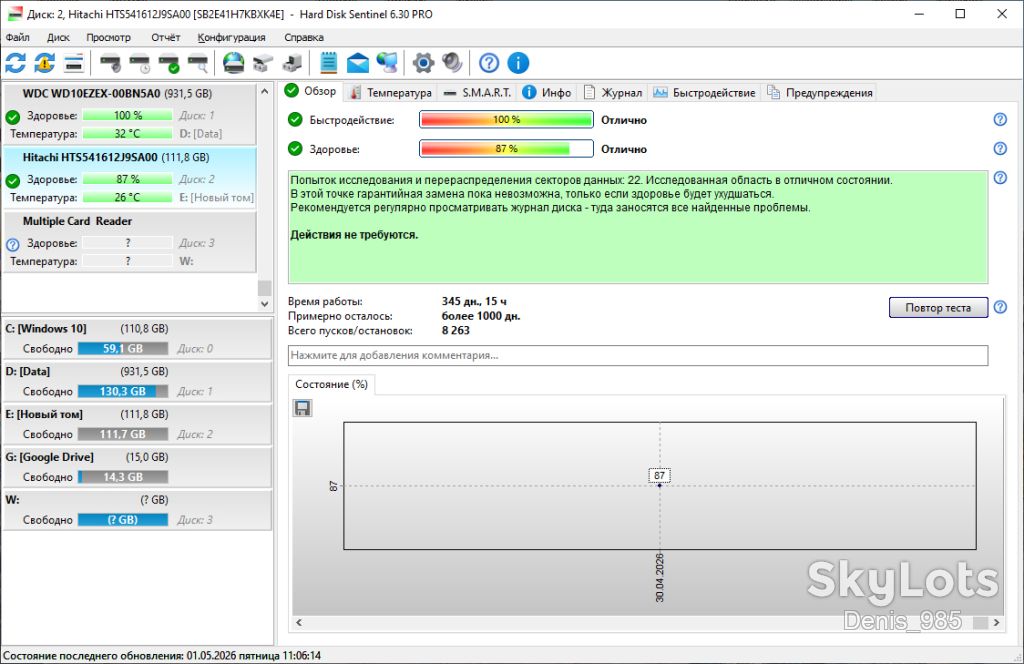Select the Состояние (%) chart tab
This screenshot has width=1024, height=664.
pos(331,385)
